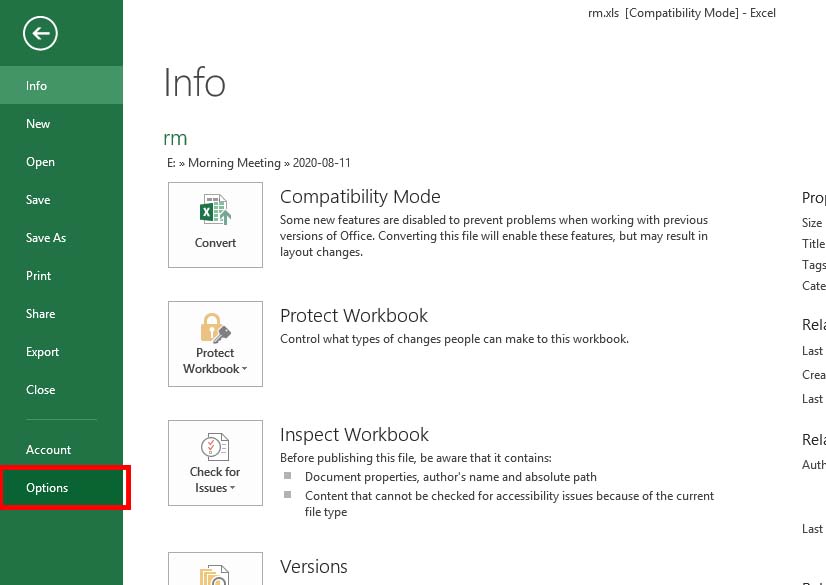This screenshot has width=826, height=585.
Task: Click Save As in the sidebar
Action: tap(46, 237)
